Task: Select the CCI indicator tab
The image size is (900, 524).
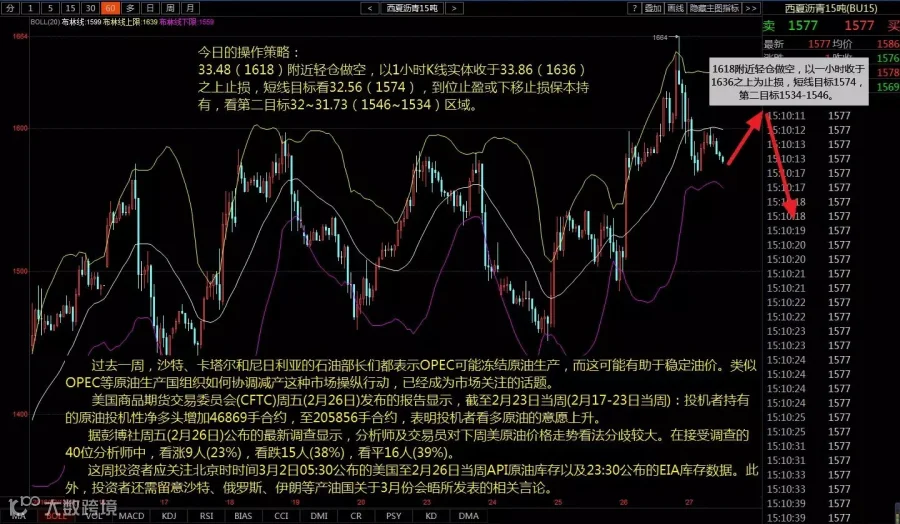Action: pyautogui.click(x=281, y=515)
